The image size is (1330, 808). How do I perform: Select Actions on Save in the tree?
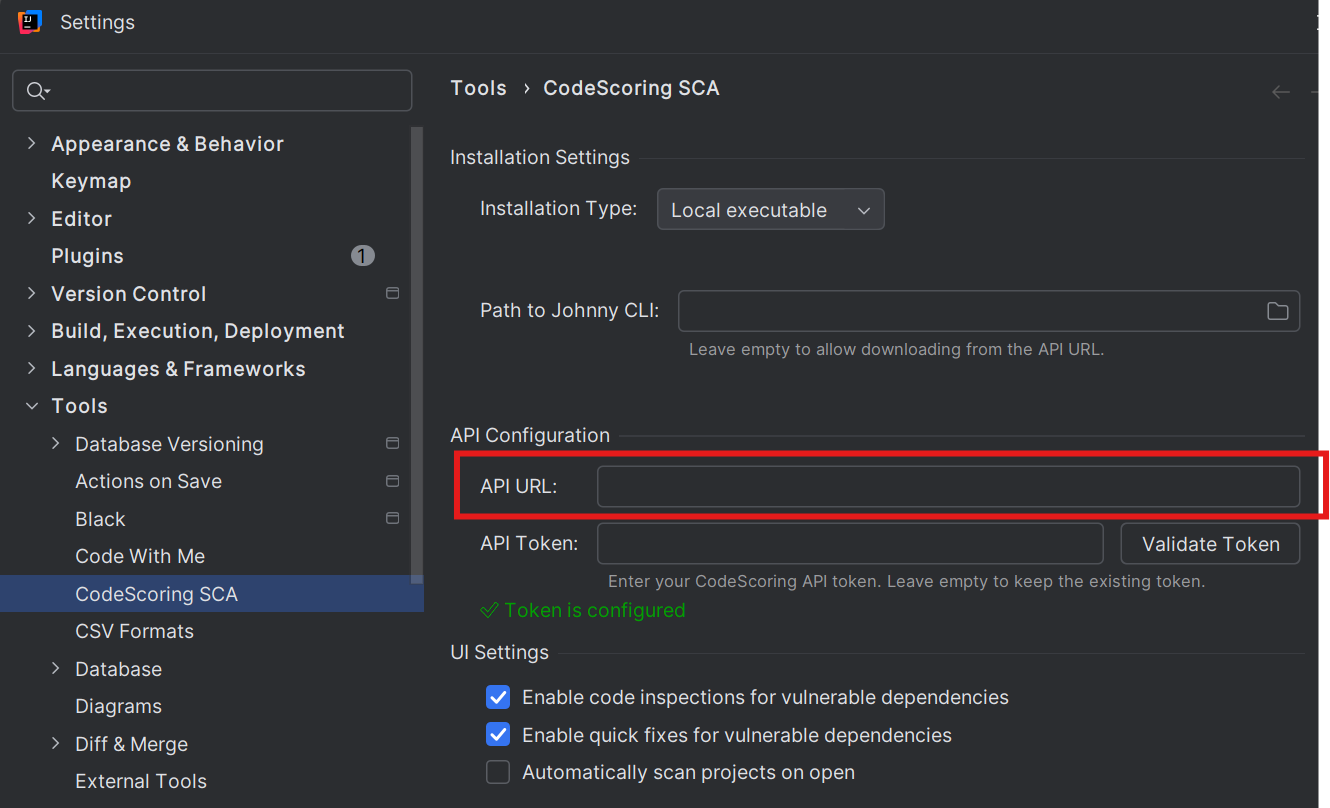pyautogui.click(x=148, y=481)
